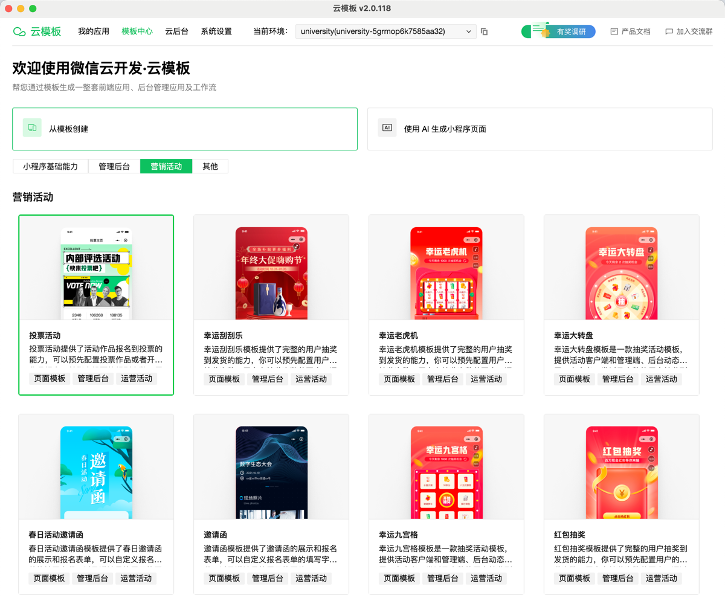Switch to the 营销活动 category tab
Image resolution: width=726 pixels, height=596 pixels.
(x=166, y=166)
